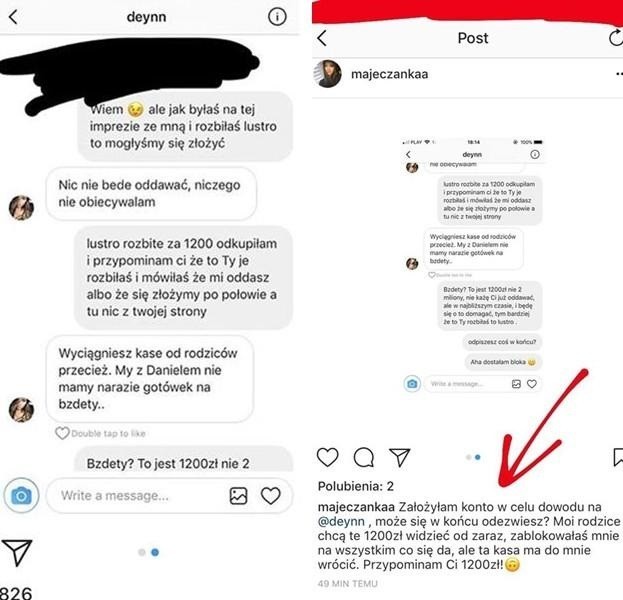Open the info icon beside deynn

point(277,17)
